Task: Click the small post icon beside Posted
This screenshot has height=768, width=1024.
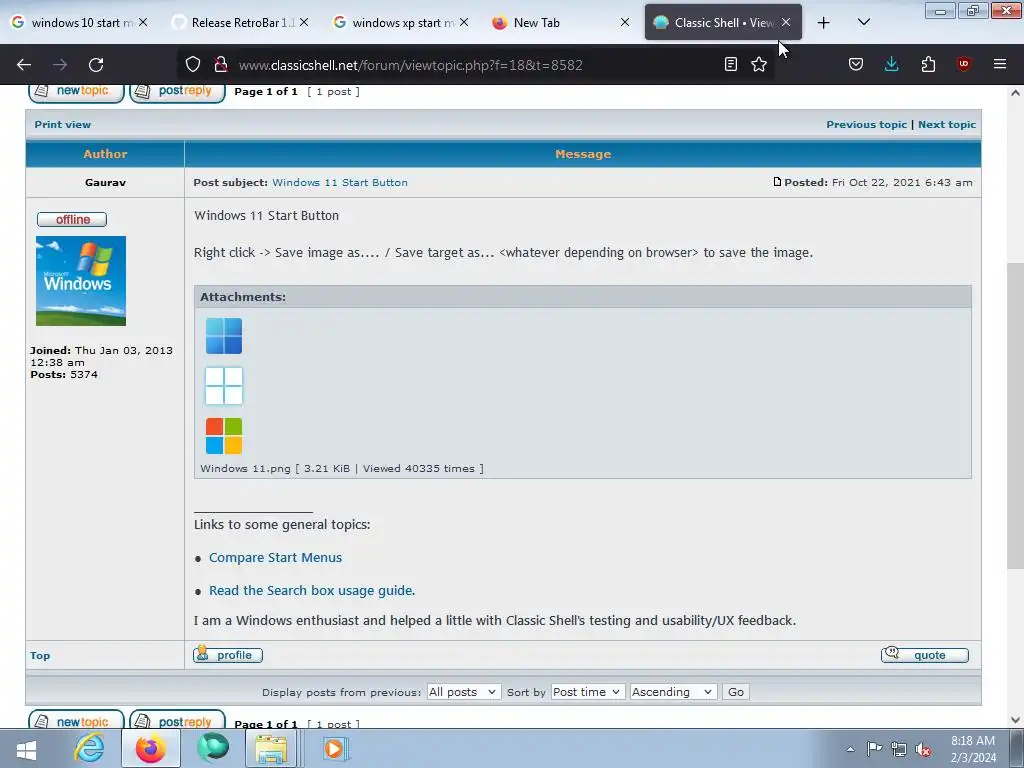Action: point(777,182)
